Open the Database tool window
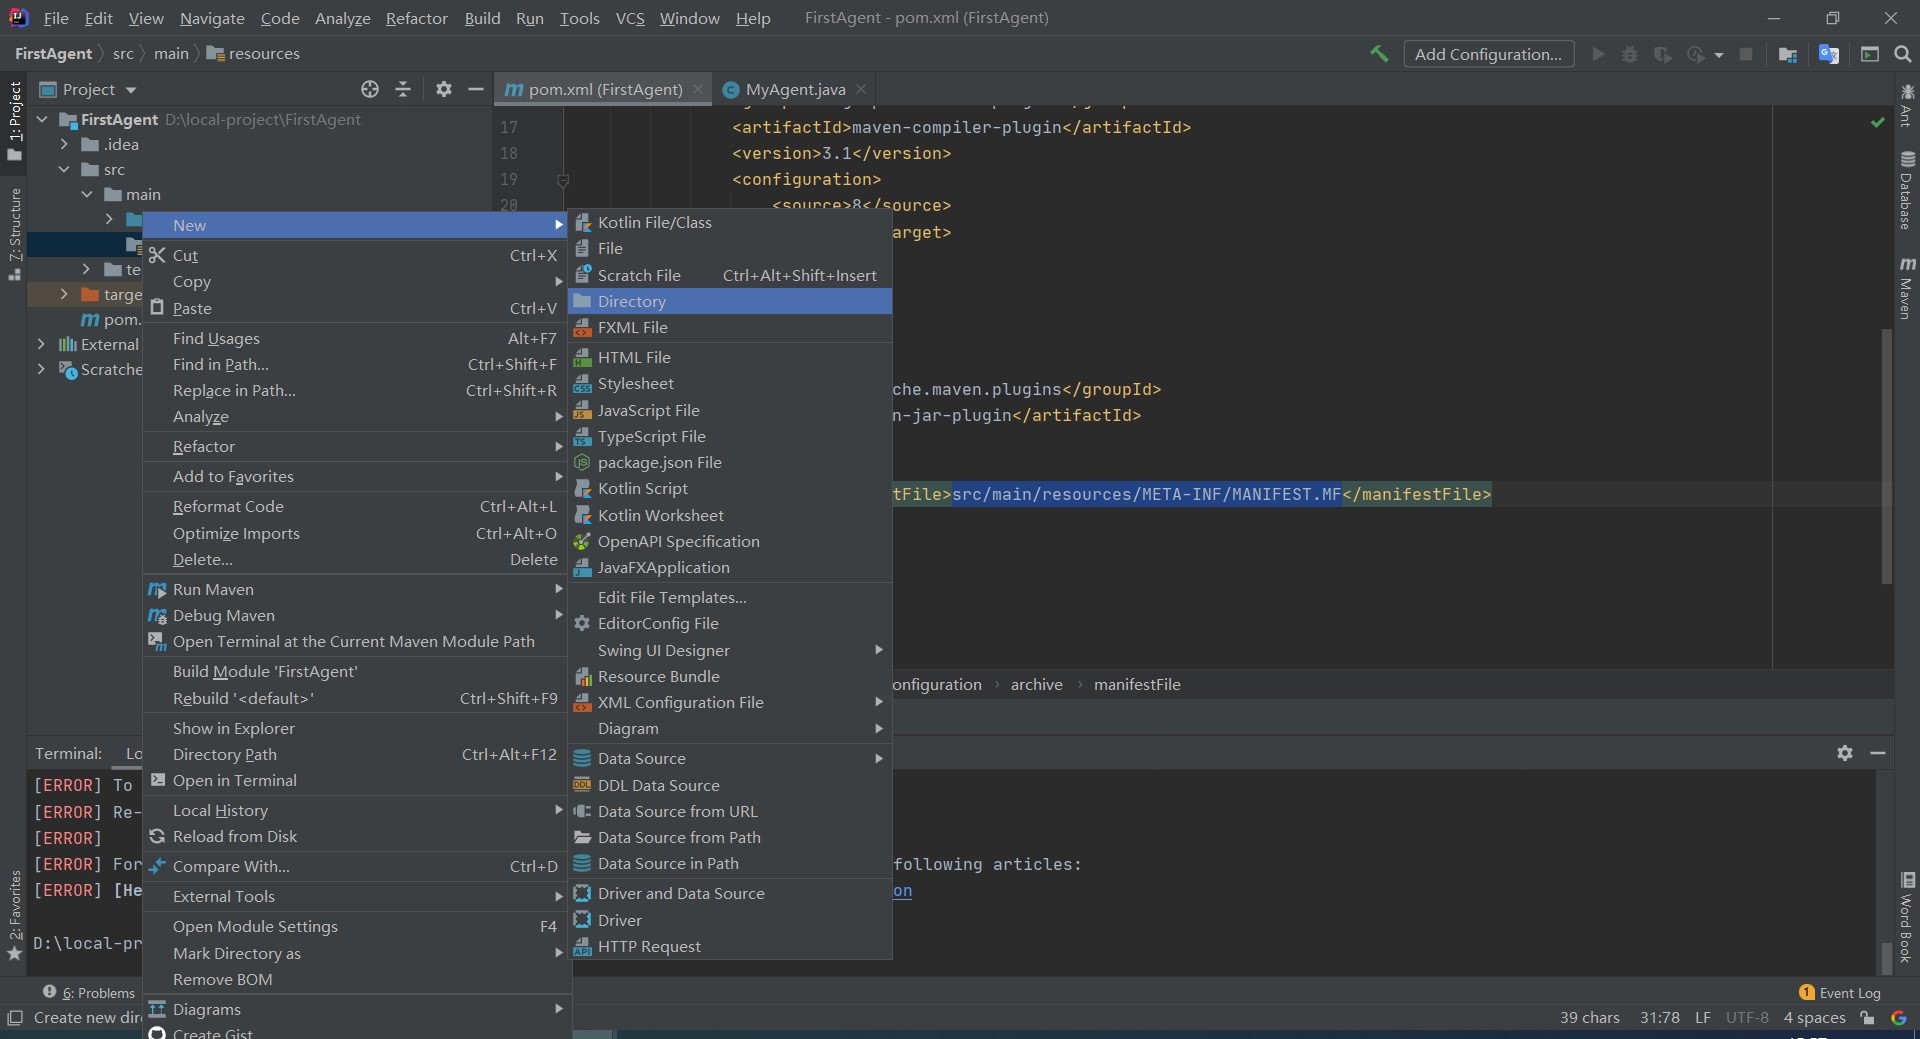1920x1039 pixels. tap(1907, 190)
